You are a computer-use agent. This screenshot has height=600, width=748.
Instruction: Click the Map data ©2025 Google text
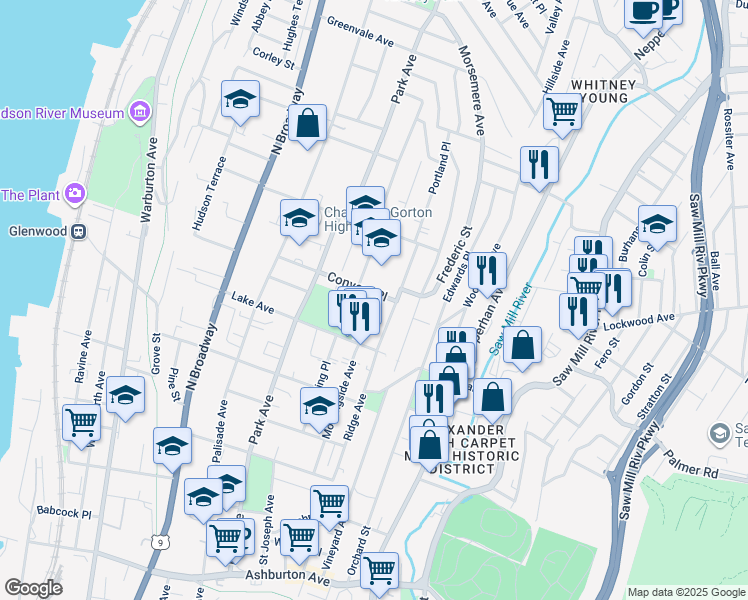[x=686, y=592]
